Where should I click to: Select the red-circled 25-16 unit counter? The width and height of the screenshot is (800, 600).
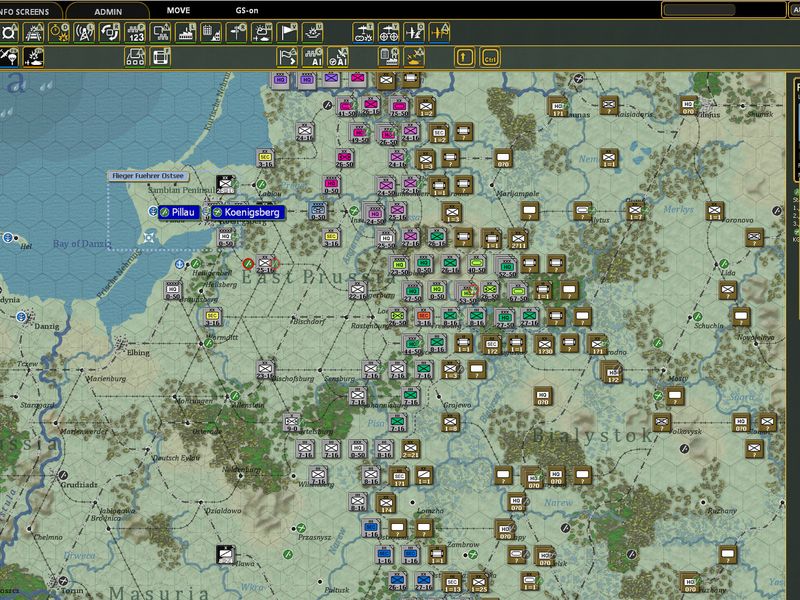[x=264, y=264]
